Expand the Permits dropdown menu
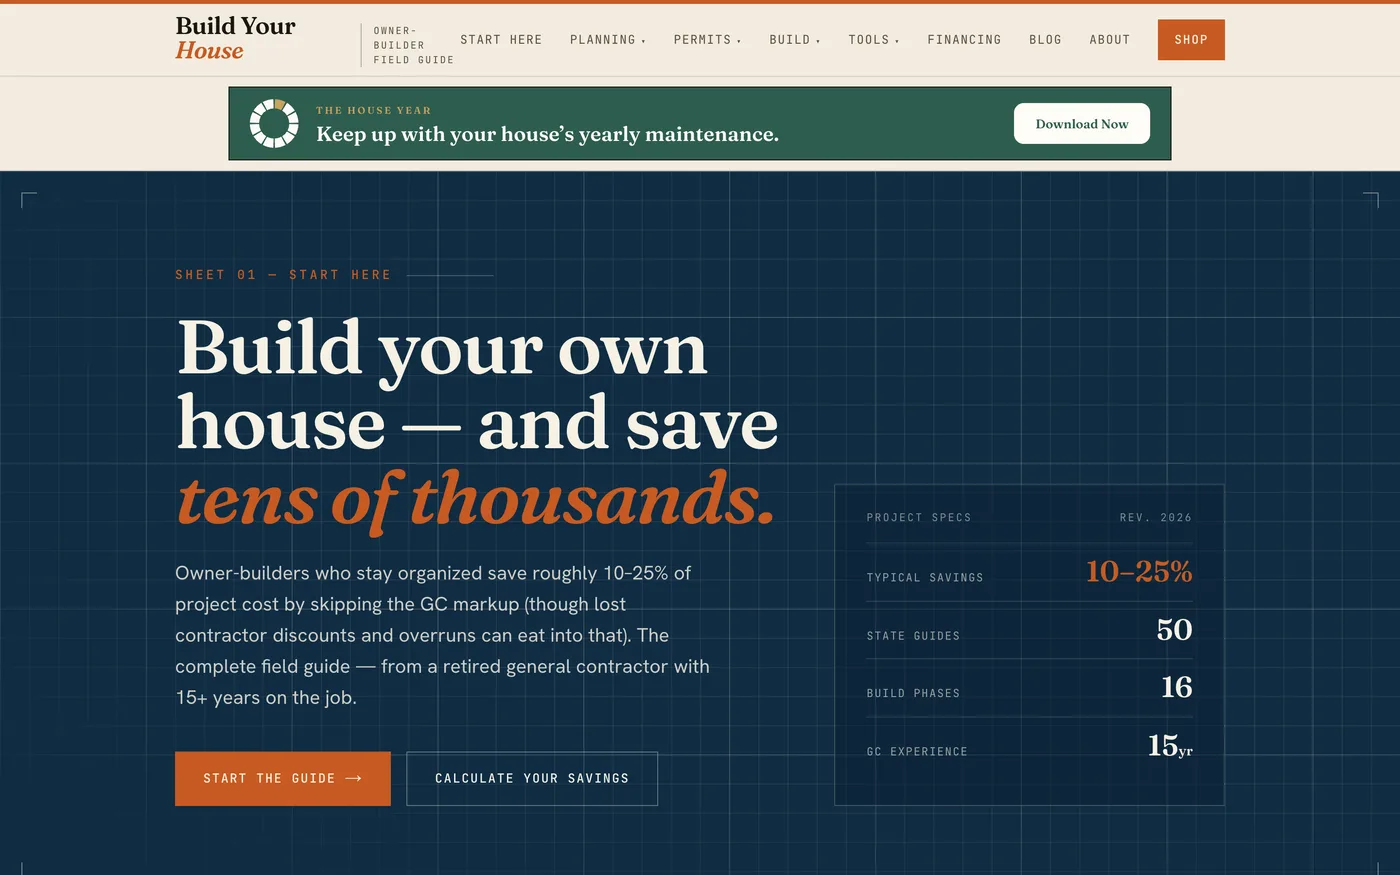Viewport: 1400px width, 875px height. 707,40
